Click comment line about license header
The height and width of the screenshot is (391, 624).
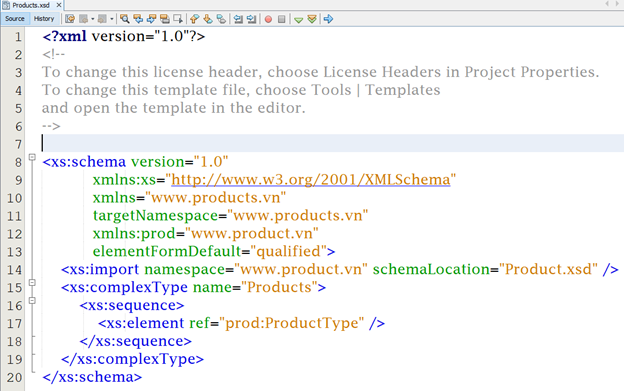[320, 72]
